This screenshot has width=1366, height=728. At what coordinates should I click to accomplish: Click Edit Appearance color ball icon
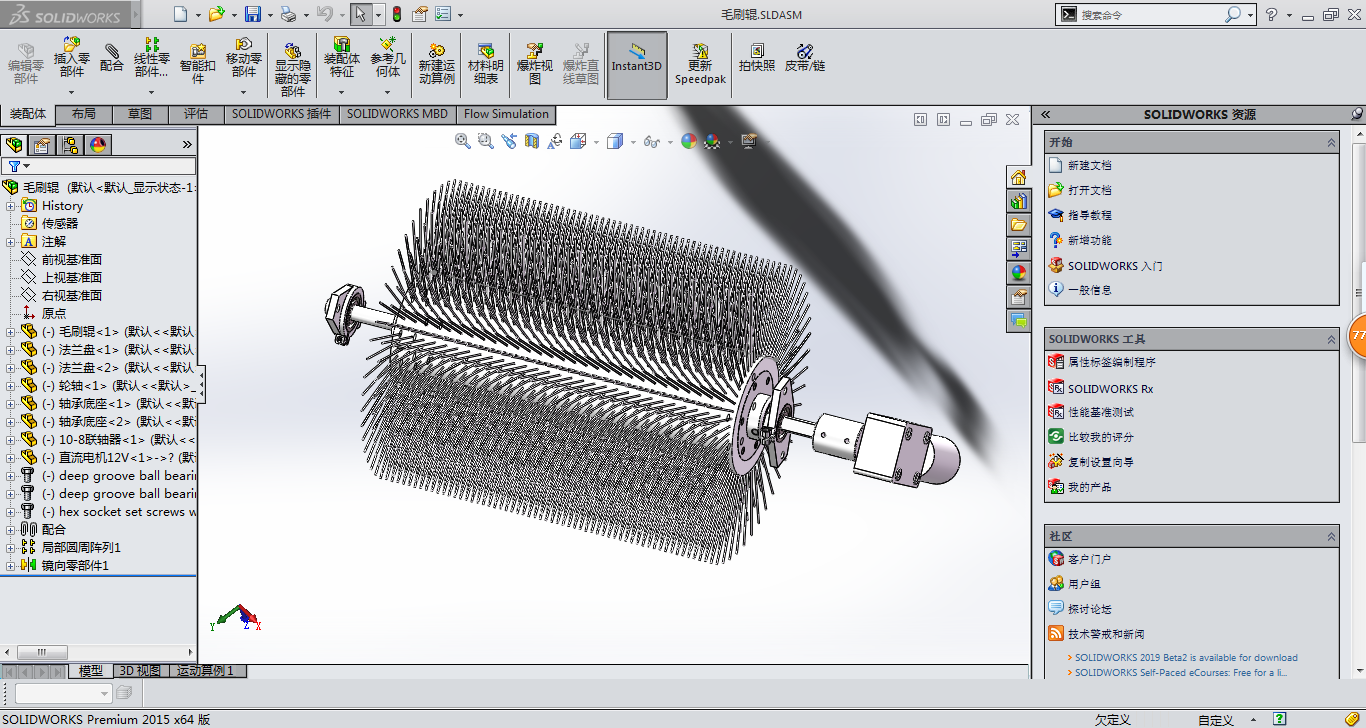689,141
